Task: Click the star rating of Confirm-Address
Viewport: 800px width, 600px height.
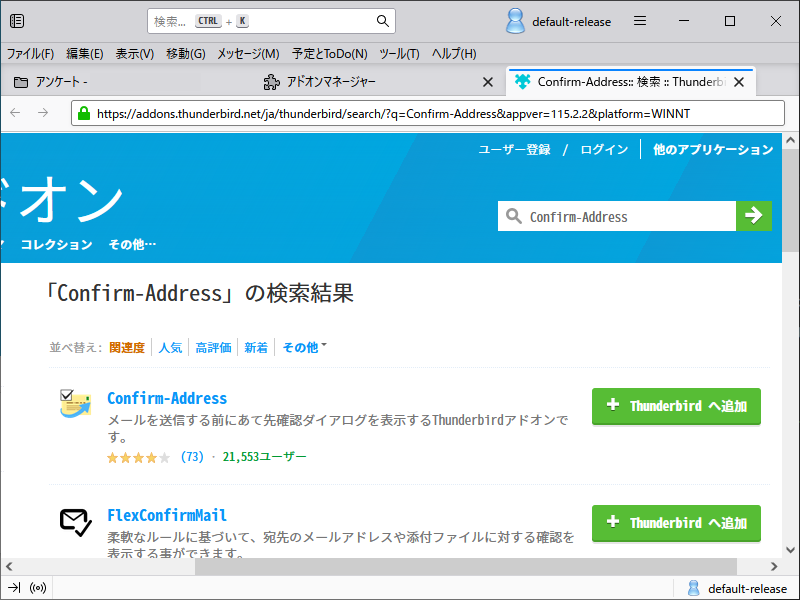Action: tap(138, 457)
